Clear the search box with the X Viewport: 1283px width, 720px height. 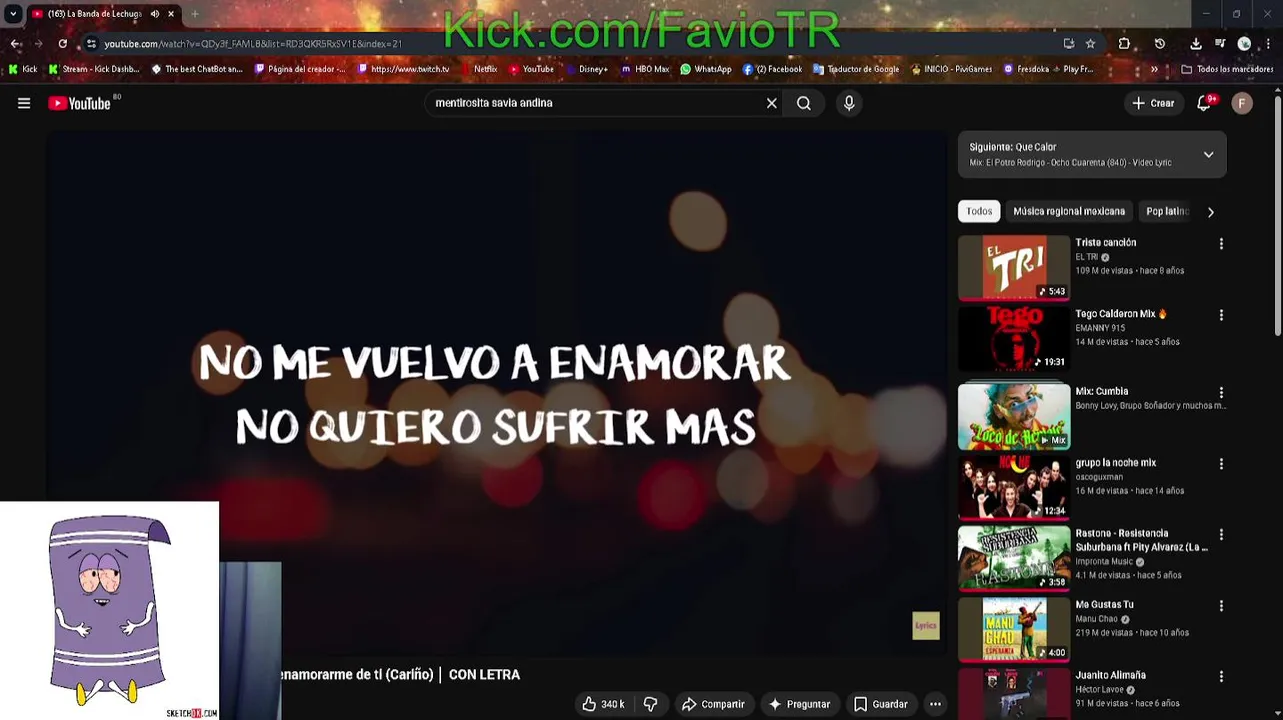pos(772,103)
